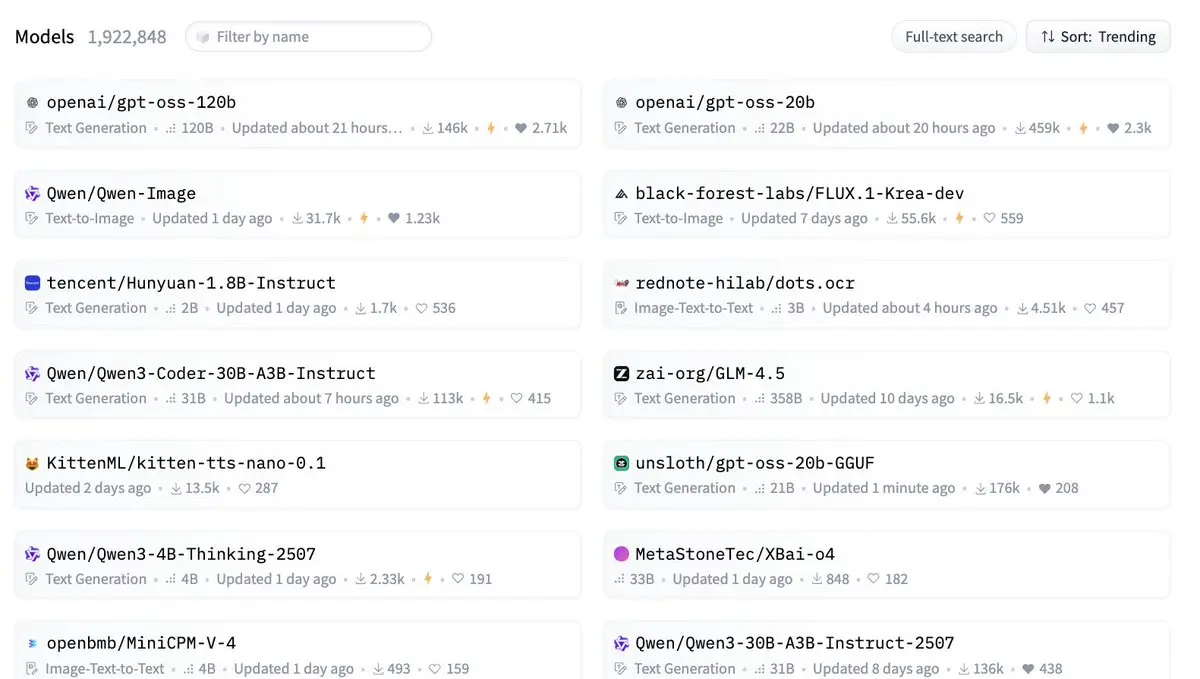Open the rednote-hilab/dots.ocr model card
The height and width of the screenshot is (679, 1200).
pos(886,294)
